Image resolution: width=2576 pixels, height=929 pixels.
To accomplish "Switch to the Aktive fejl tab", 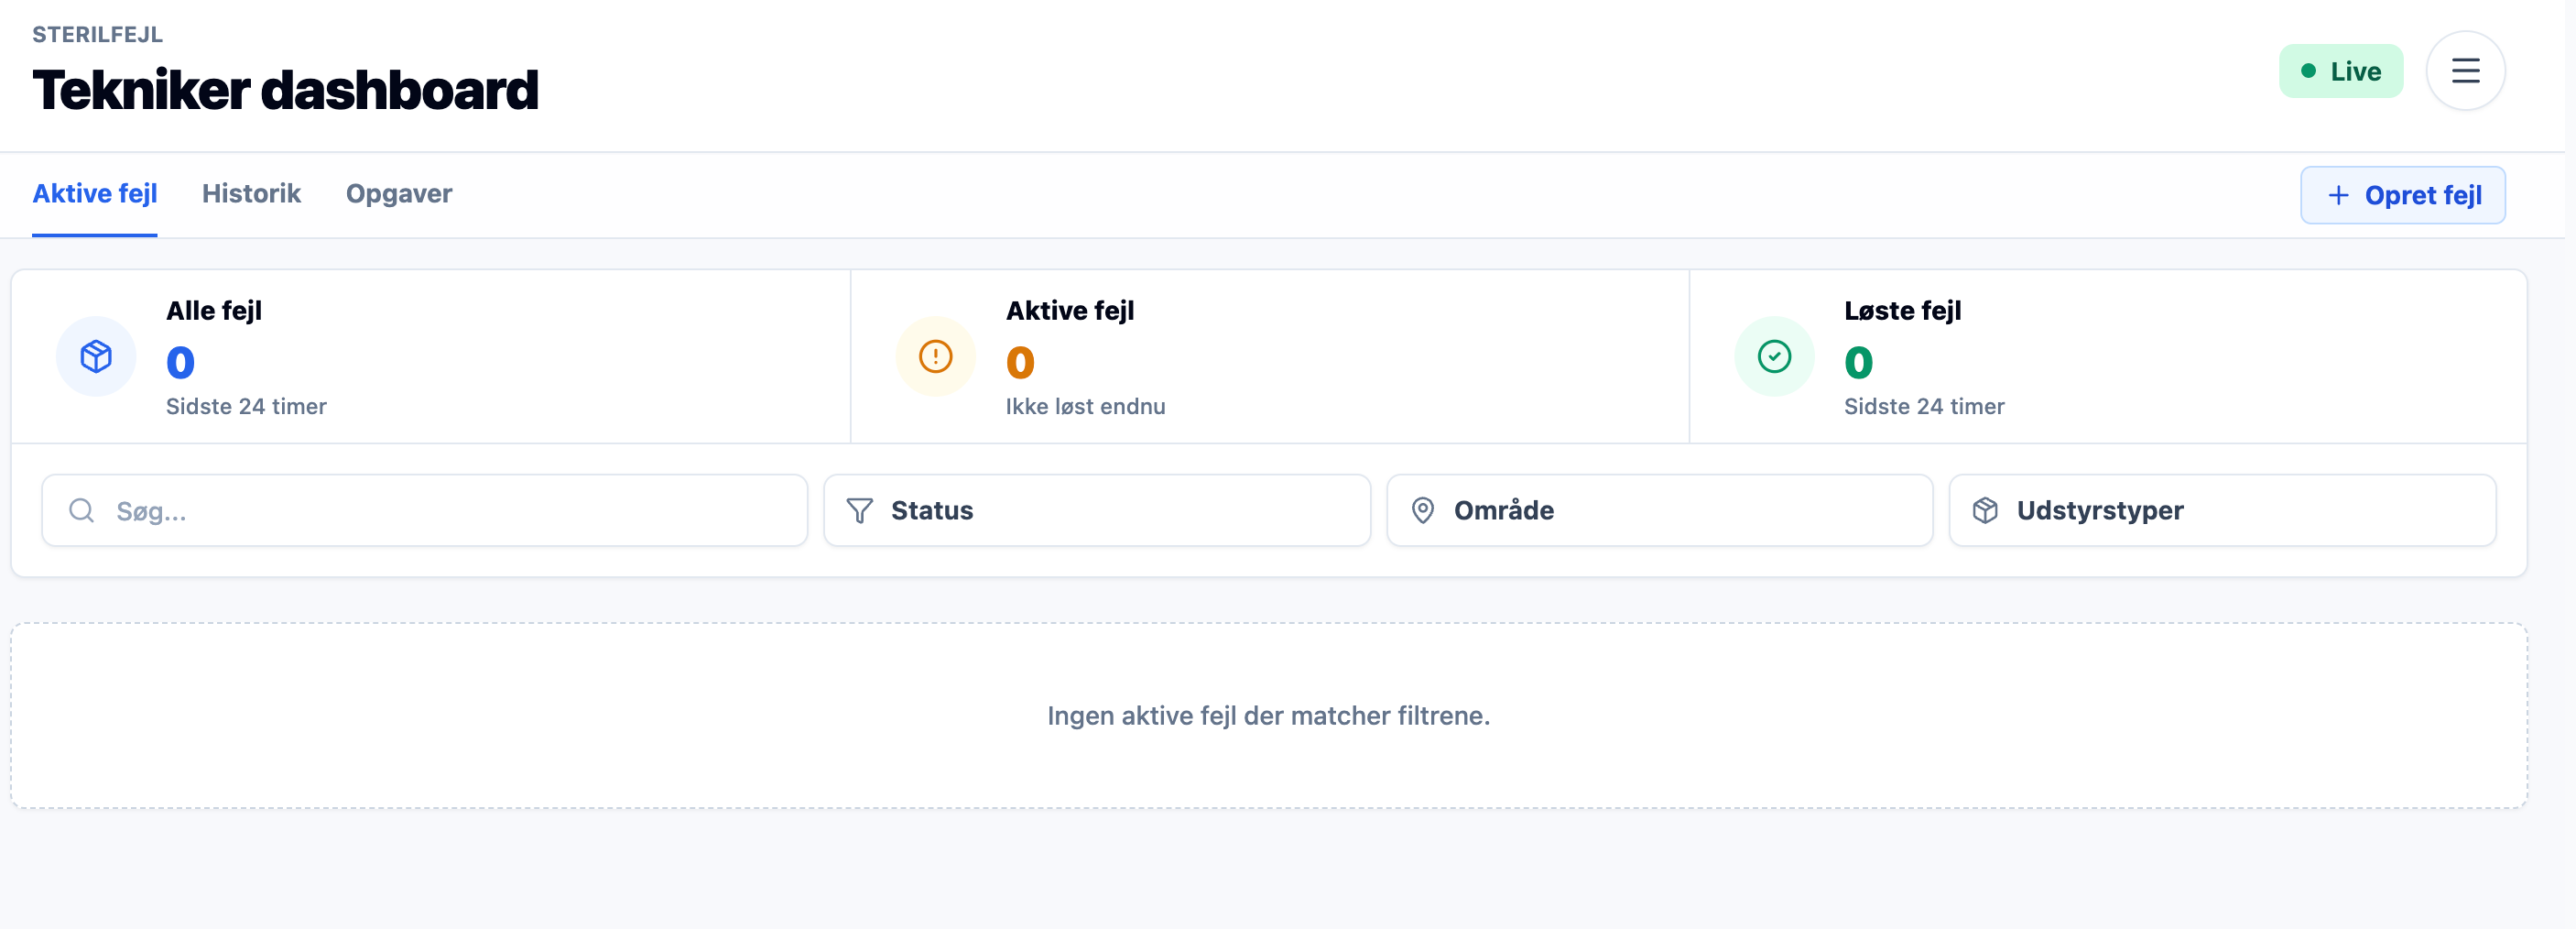I will (95, 193).
